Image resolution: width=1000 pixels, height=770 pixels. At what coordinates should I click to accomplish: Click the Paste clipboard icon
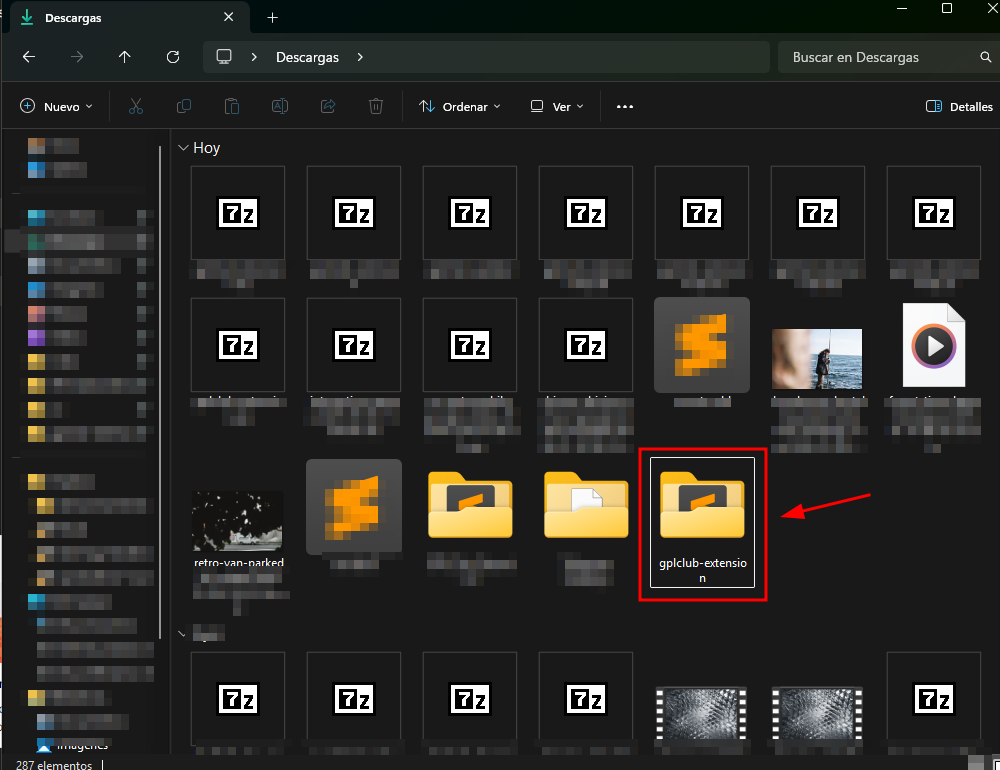click(x=232, y=106)
